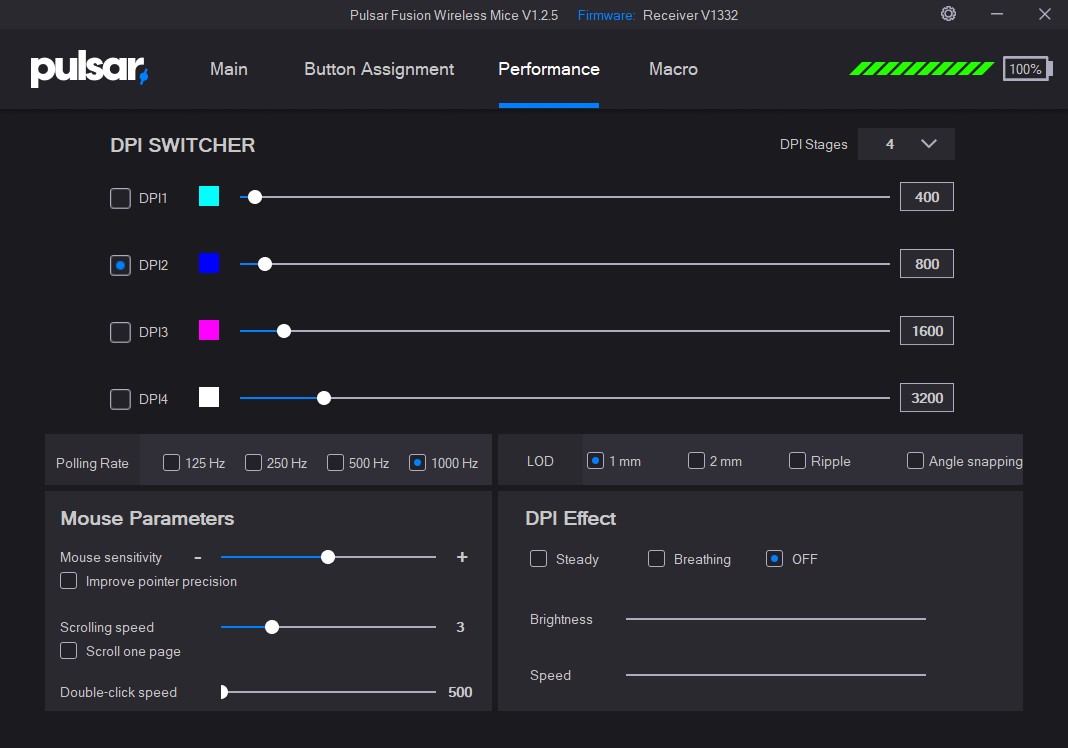1068x748 pixels.
Task: Click the minus icon for mouse sensitivity
Action: click(x=198, y=557)
